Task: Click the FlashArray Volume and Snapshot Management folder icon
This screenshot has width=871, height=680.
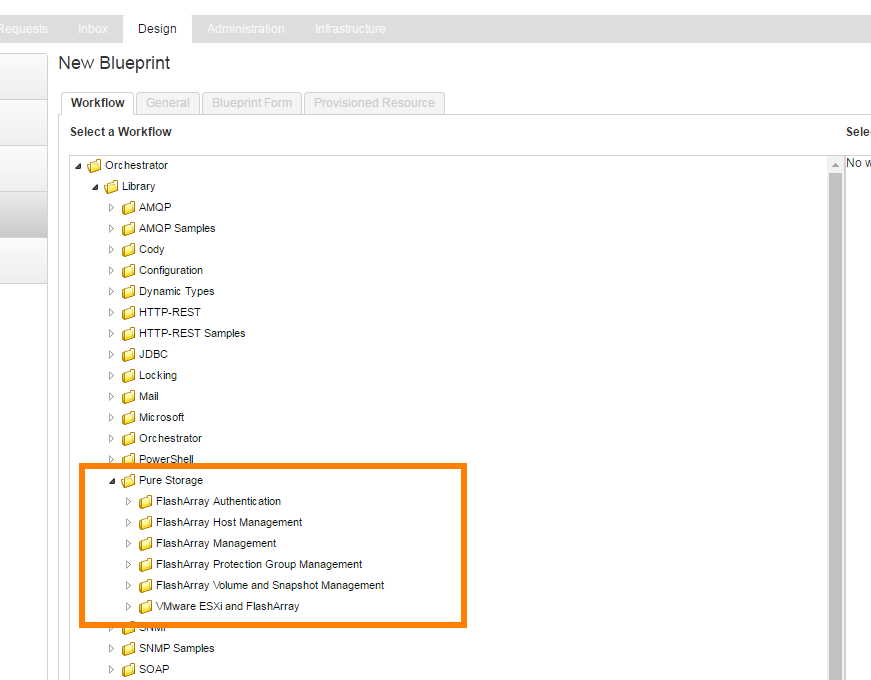Action: click(x=146, y=586)
